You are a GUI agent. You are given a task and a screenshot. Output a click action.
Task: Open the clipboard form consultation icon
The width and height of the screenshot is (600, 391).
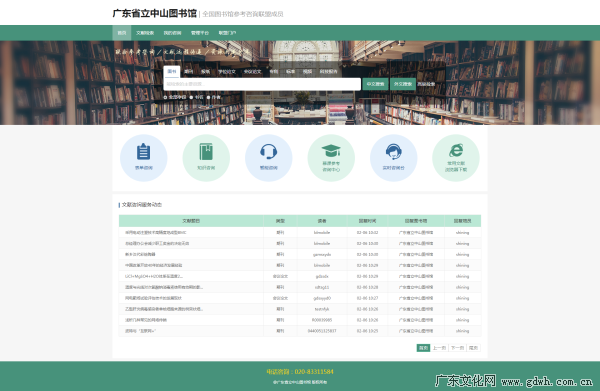click(x=143, y=158)
